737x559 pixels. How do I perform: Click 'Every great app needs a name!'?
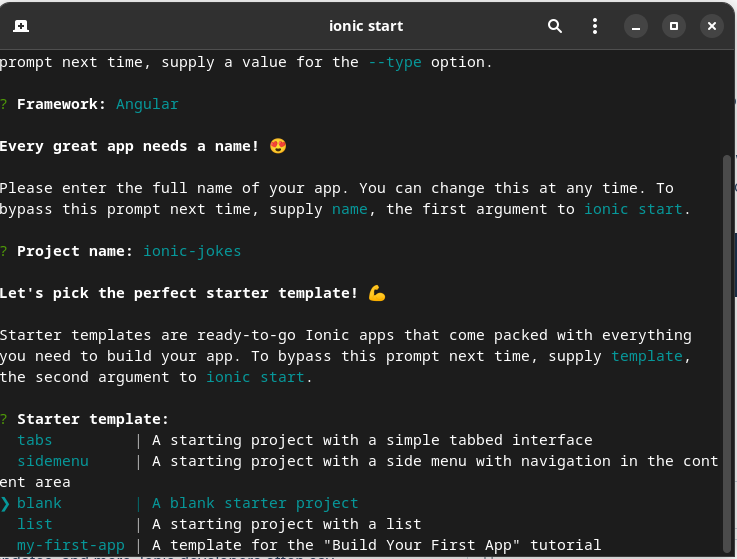coord(129,146)
